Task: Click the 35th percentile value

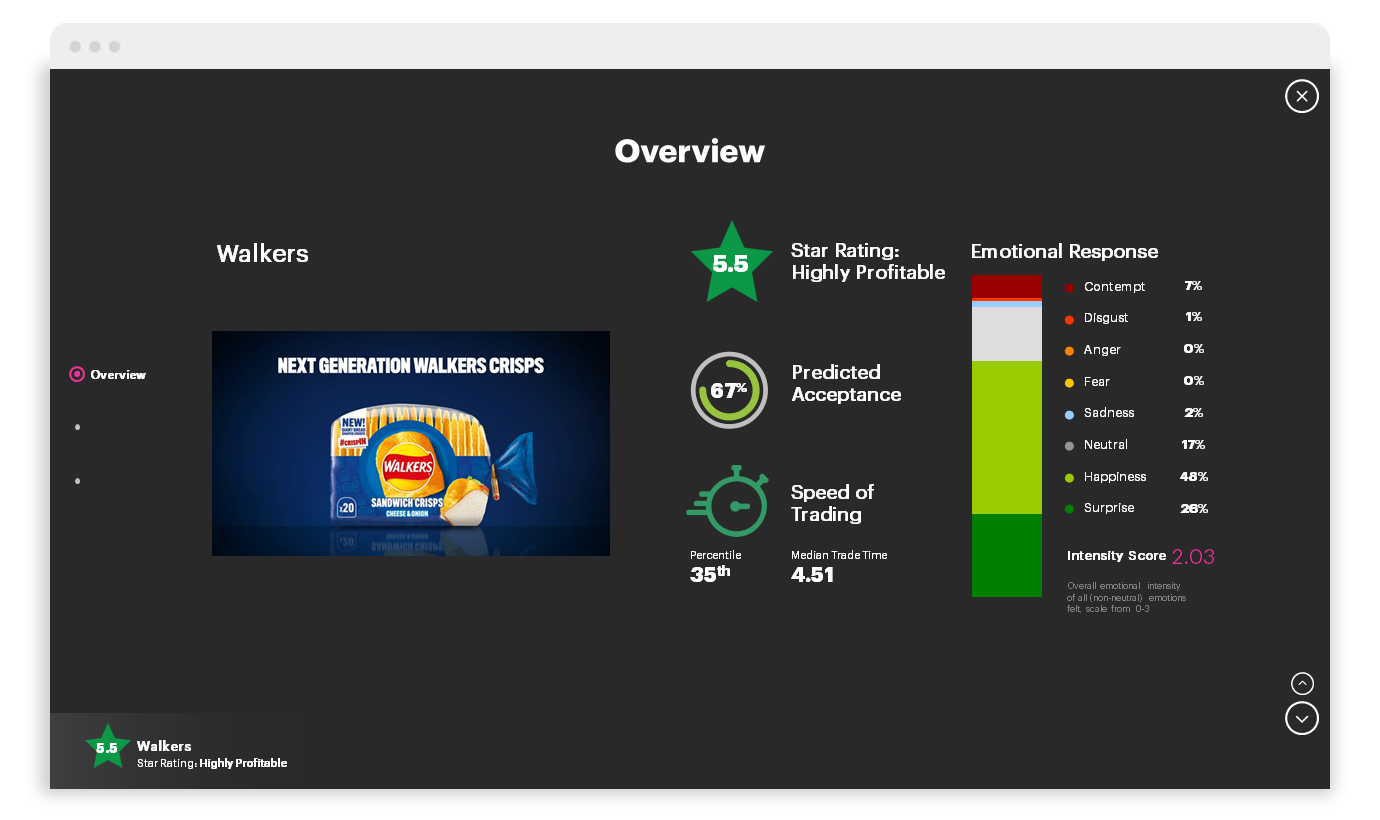Action: coord(710,575)
